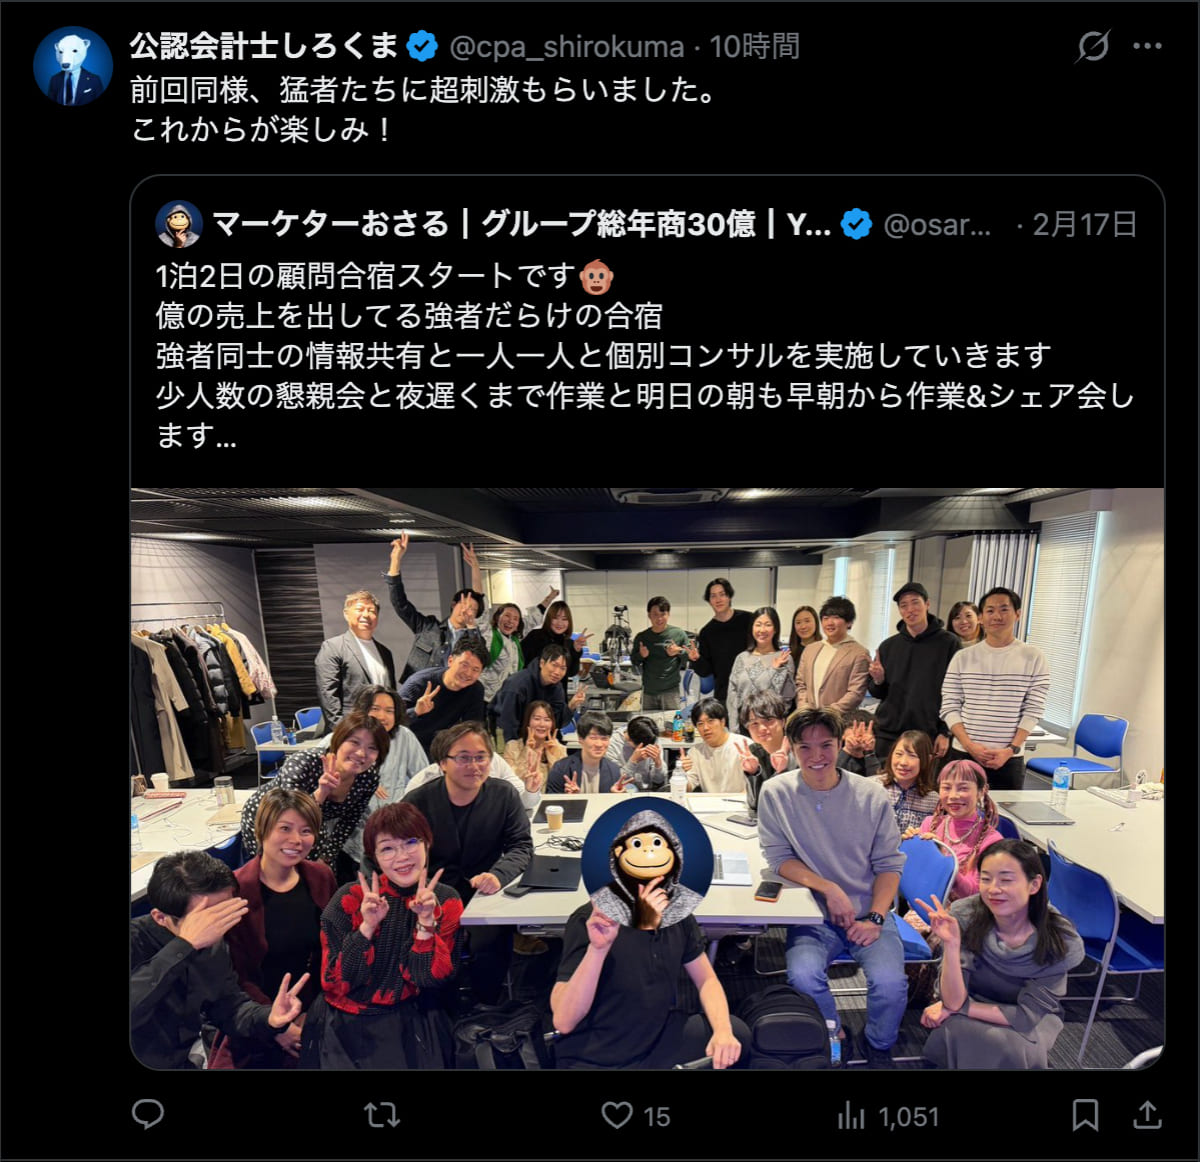Click the quoted monkey avatar
This screenshot has height=1162, width=1200.
[179, 224]
